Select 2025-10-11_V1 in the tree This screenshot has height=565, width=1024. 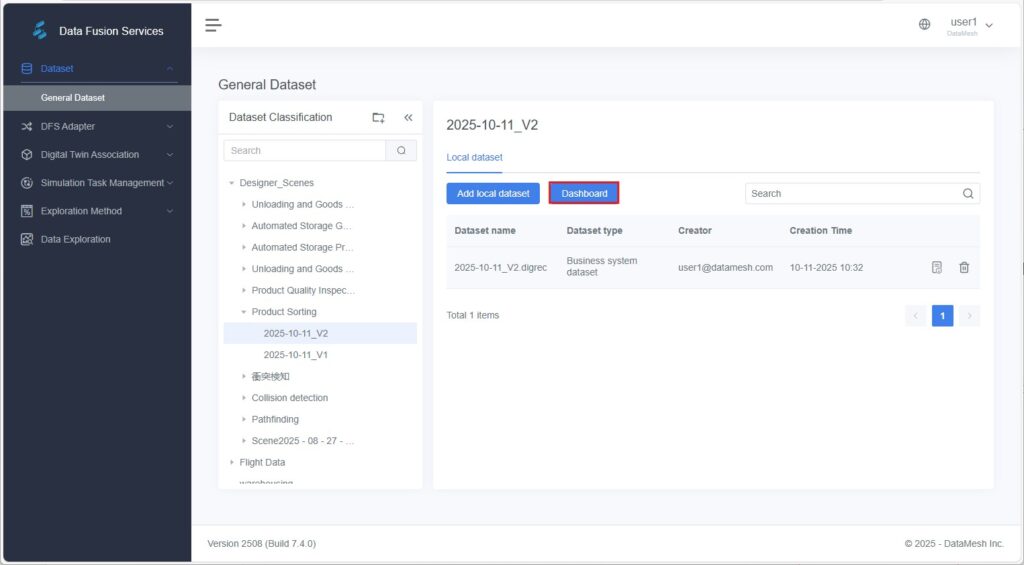click(295, 355)
